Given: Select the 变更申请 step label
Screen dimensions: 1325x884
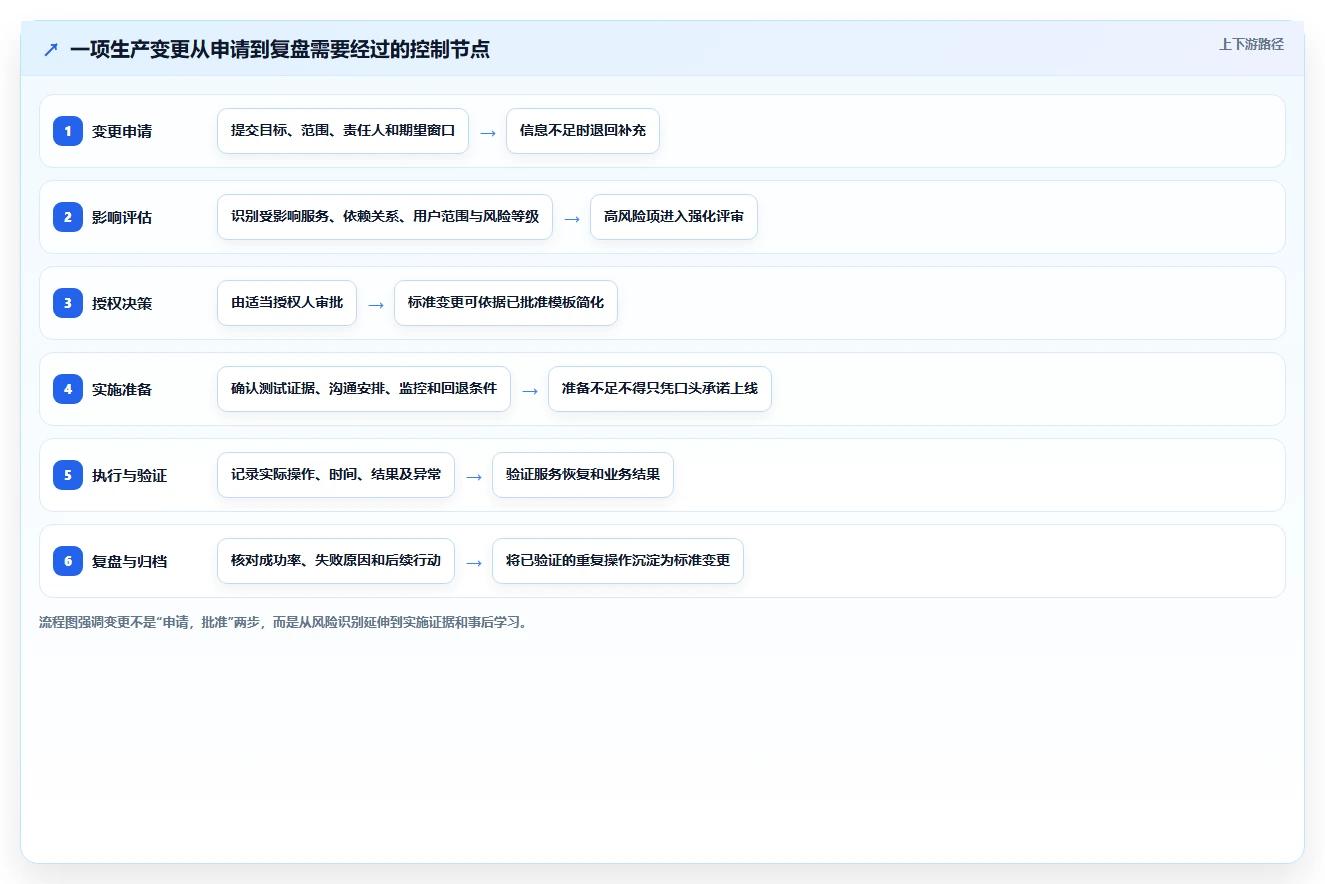Looking at the screenshot, I should [x=122, y=131].
